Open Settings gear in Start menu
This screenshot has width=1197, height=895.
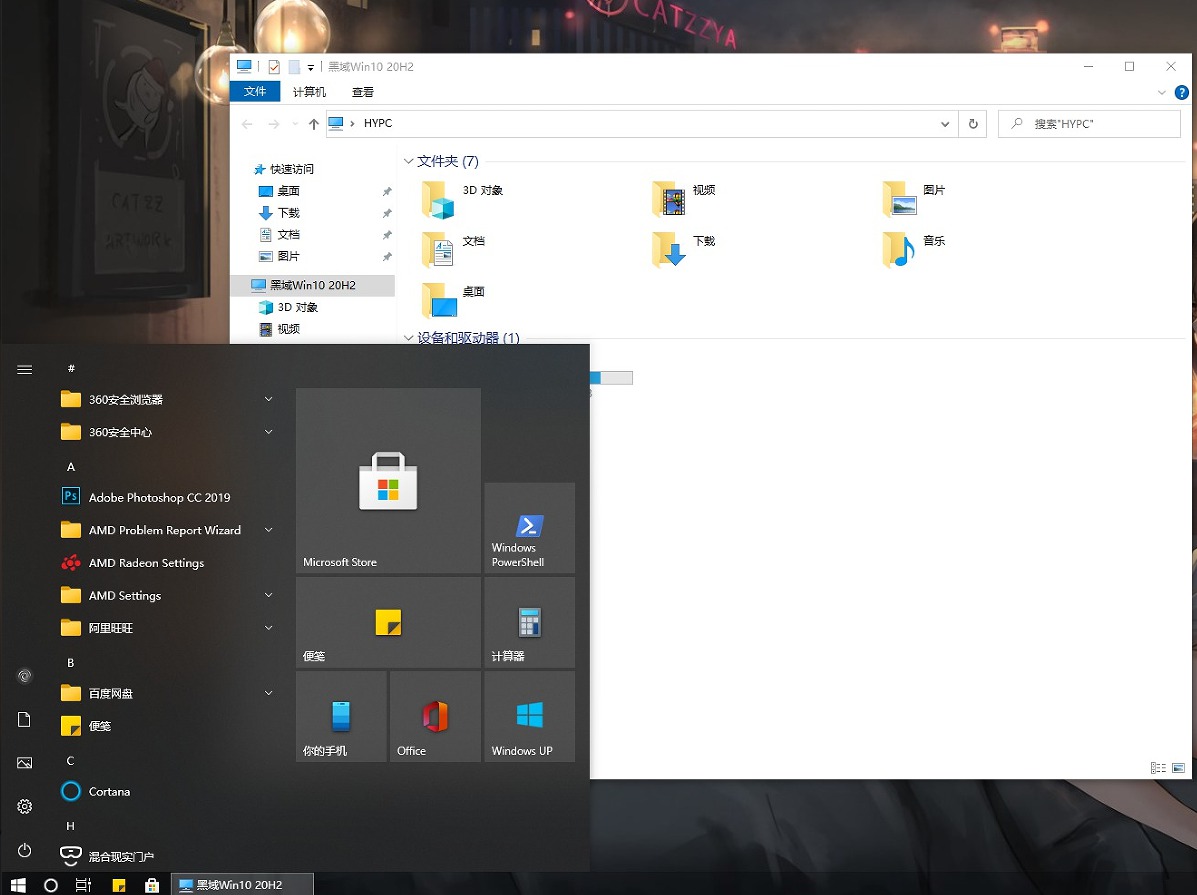coord(24,806)
